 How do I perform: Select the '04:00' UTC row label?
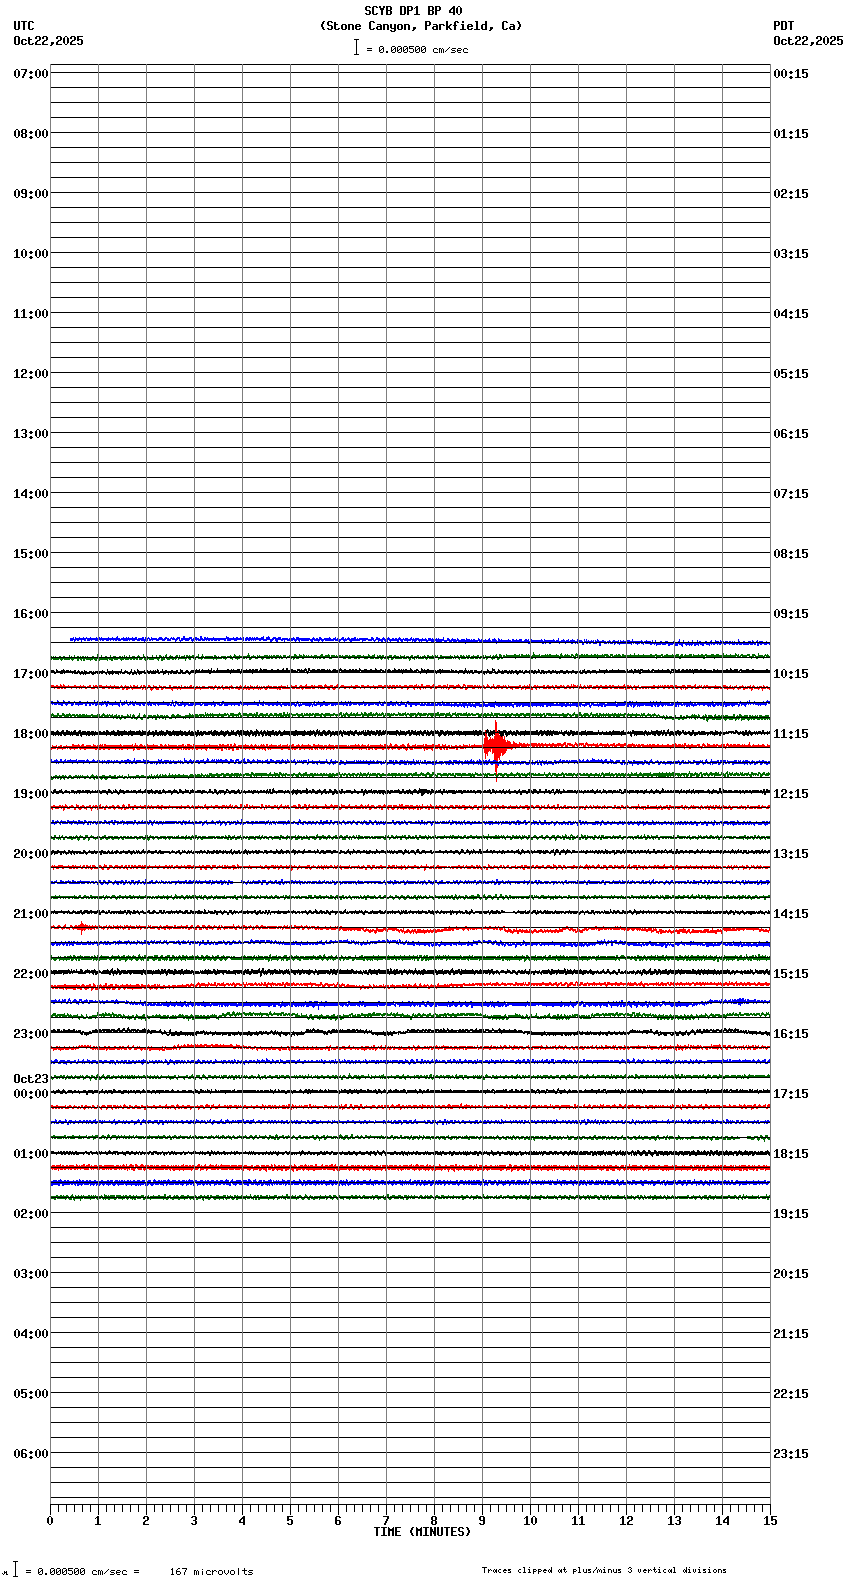(31, 1334)
